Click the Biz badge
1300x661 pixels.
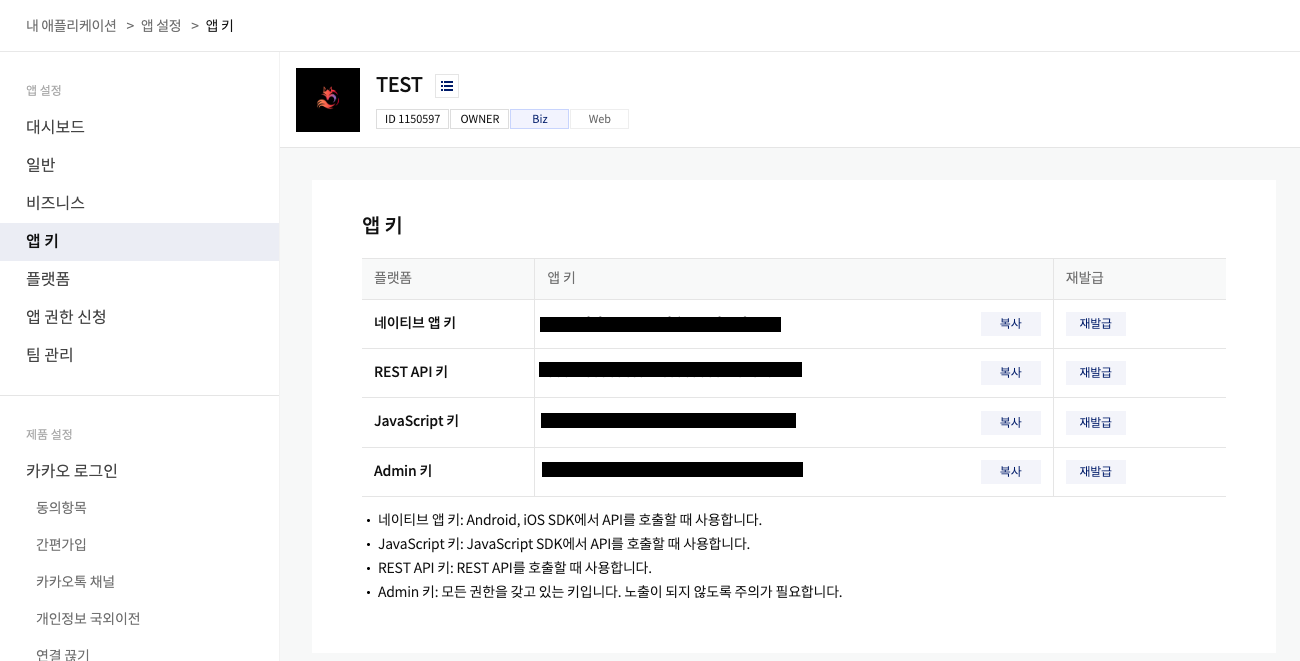(x=540, y=119)
